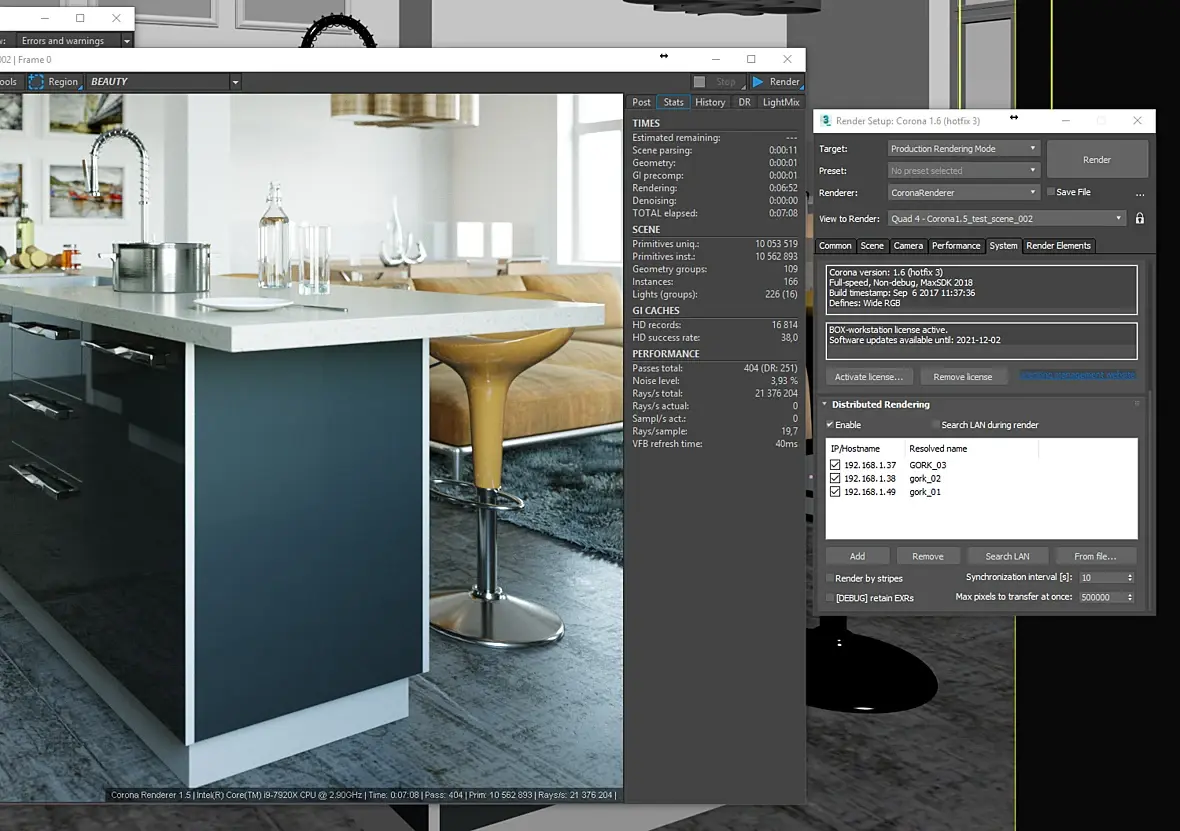
Task: Click the lock view icon beside View to Render
Action: [1139, 218]
